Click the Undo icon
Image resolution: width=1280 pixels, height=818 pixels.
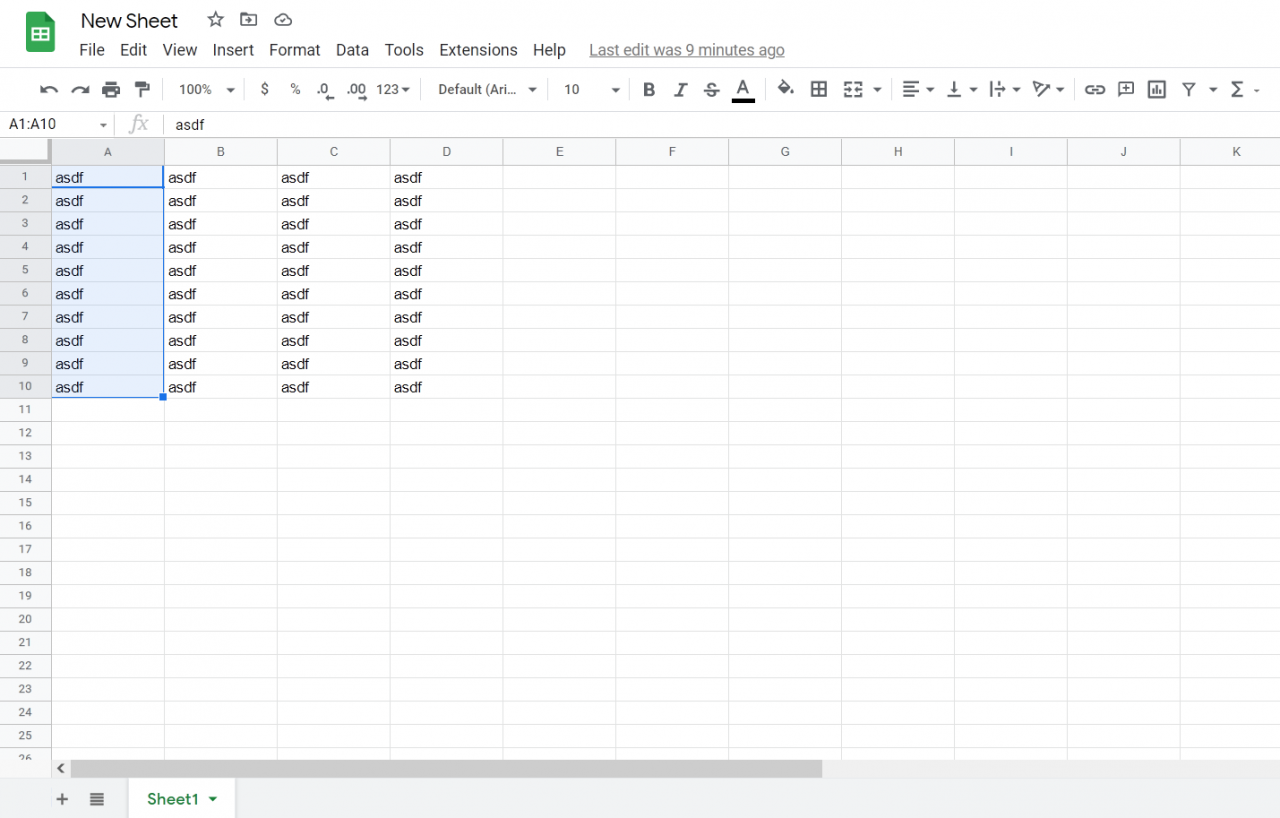coord(48,89)
